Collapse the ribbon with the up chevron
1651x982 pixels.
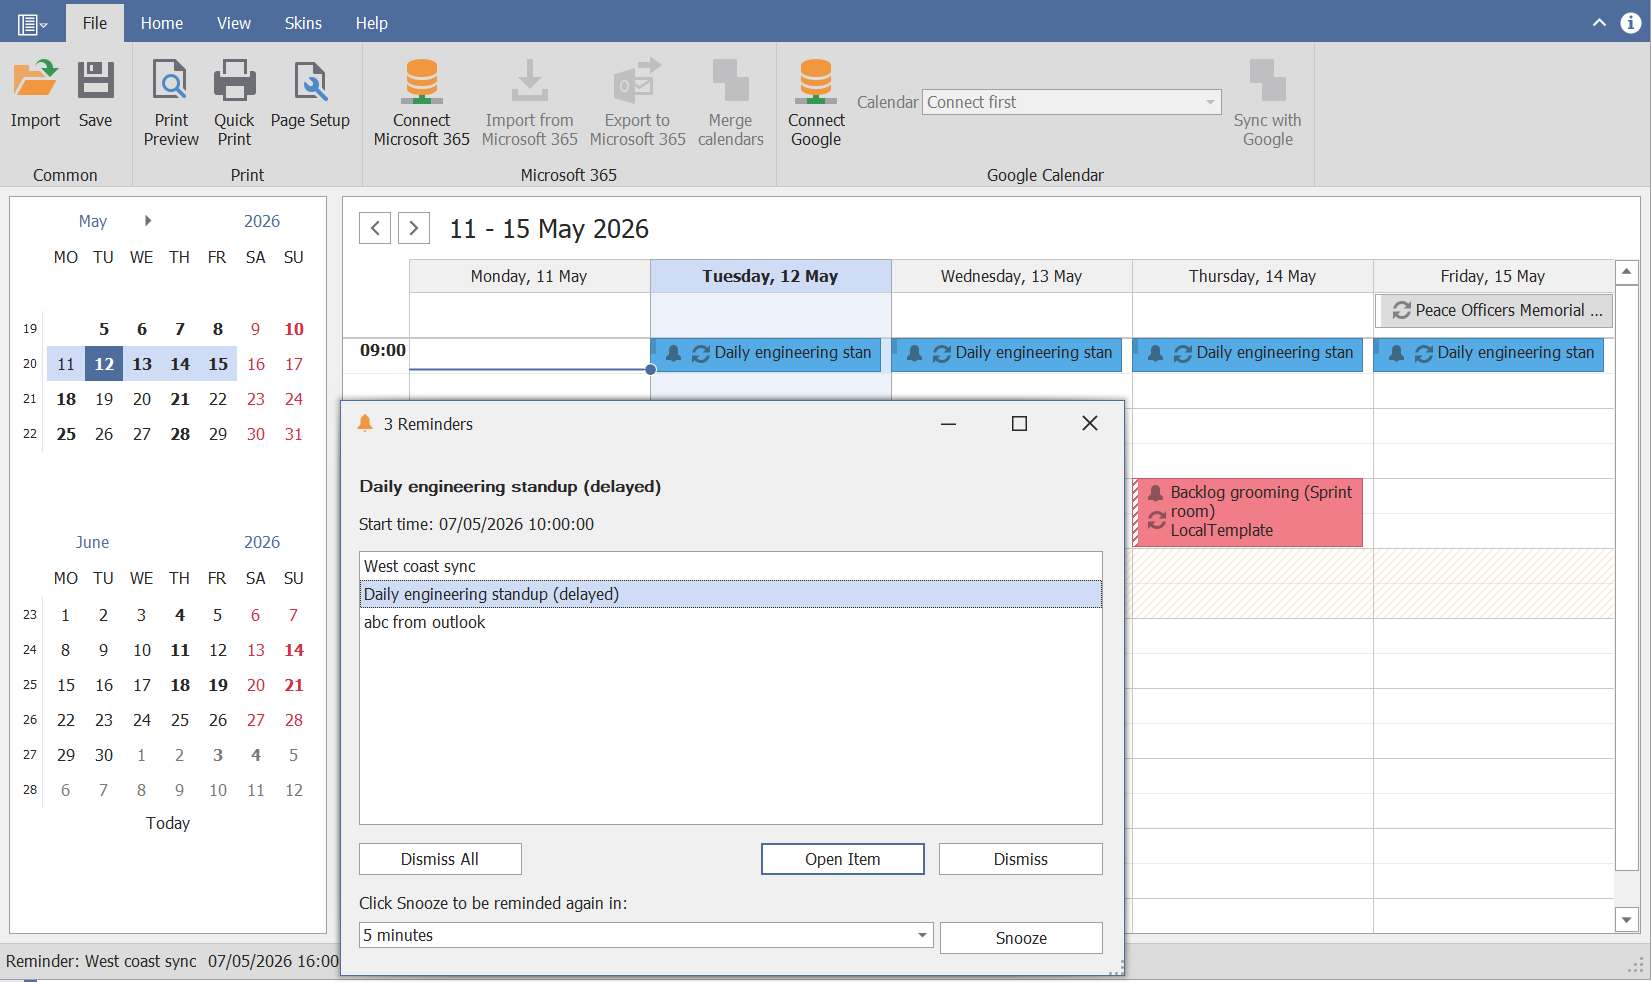click(x=1599, y=23)
